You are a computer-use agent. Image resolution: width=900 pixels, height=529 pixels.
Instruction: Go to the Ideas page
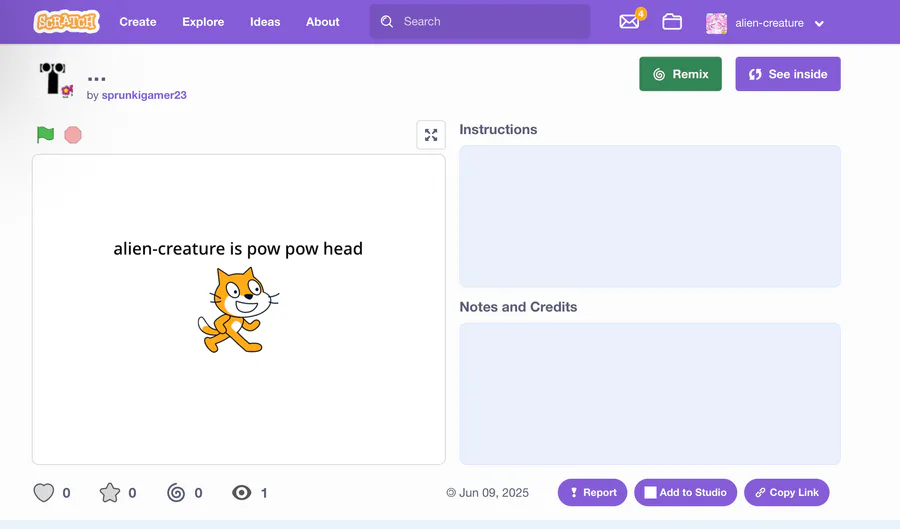265,22
